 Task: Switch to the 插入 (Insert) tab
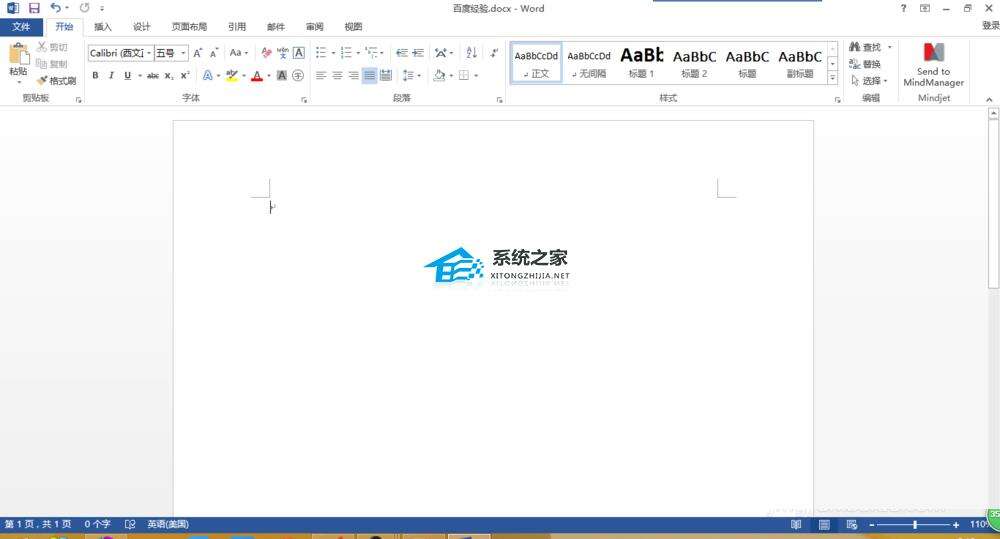[103, 27]
